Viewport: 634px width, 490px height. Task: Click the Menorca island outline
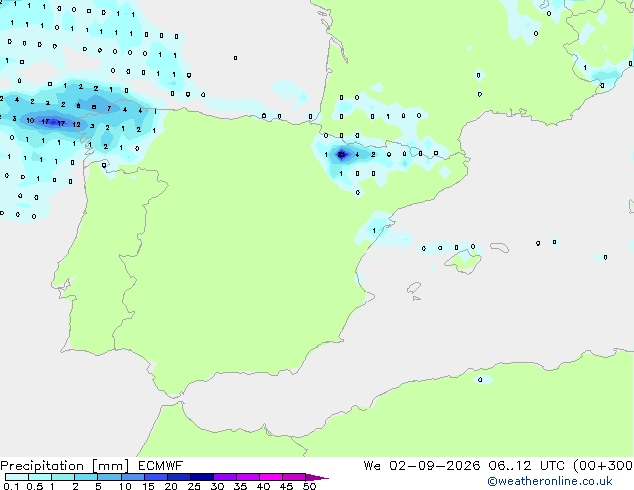click(500, 247)
